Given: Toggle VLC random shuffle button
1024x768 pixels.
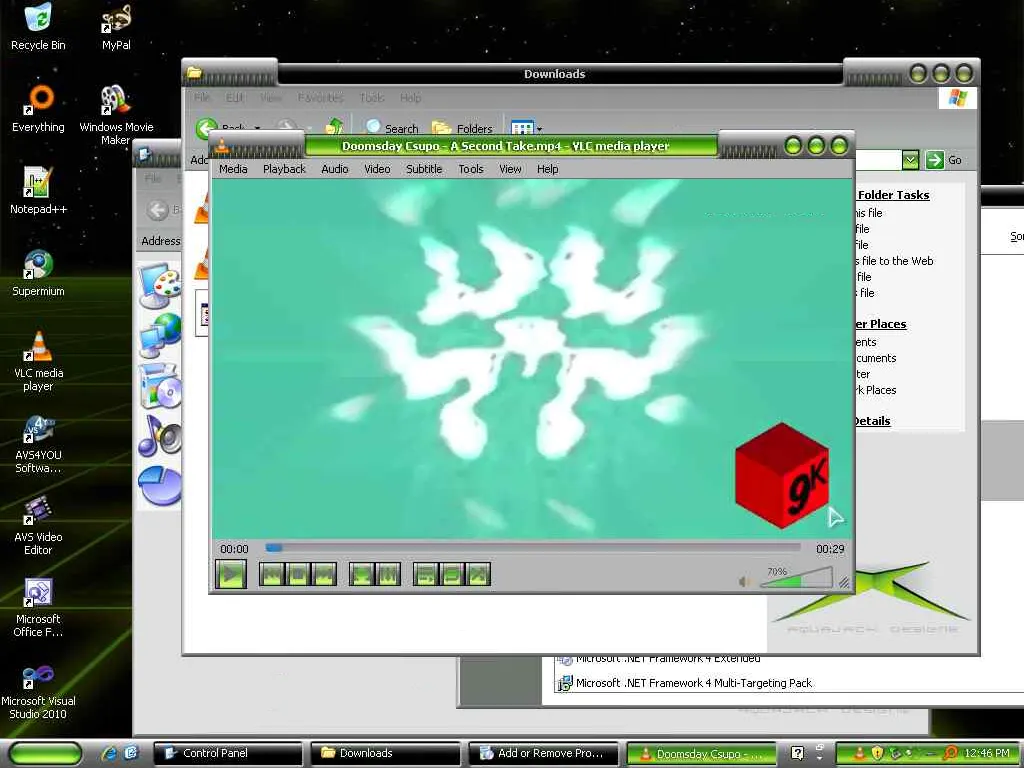Looking at the screenshot, I should pyautogui.click(x=478, y=575).
